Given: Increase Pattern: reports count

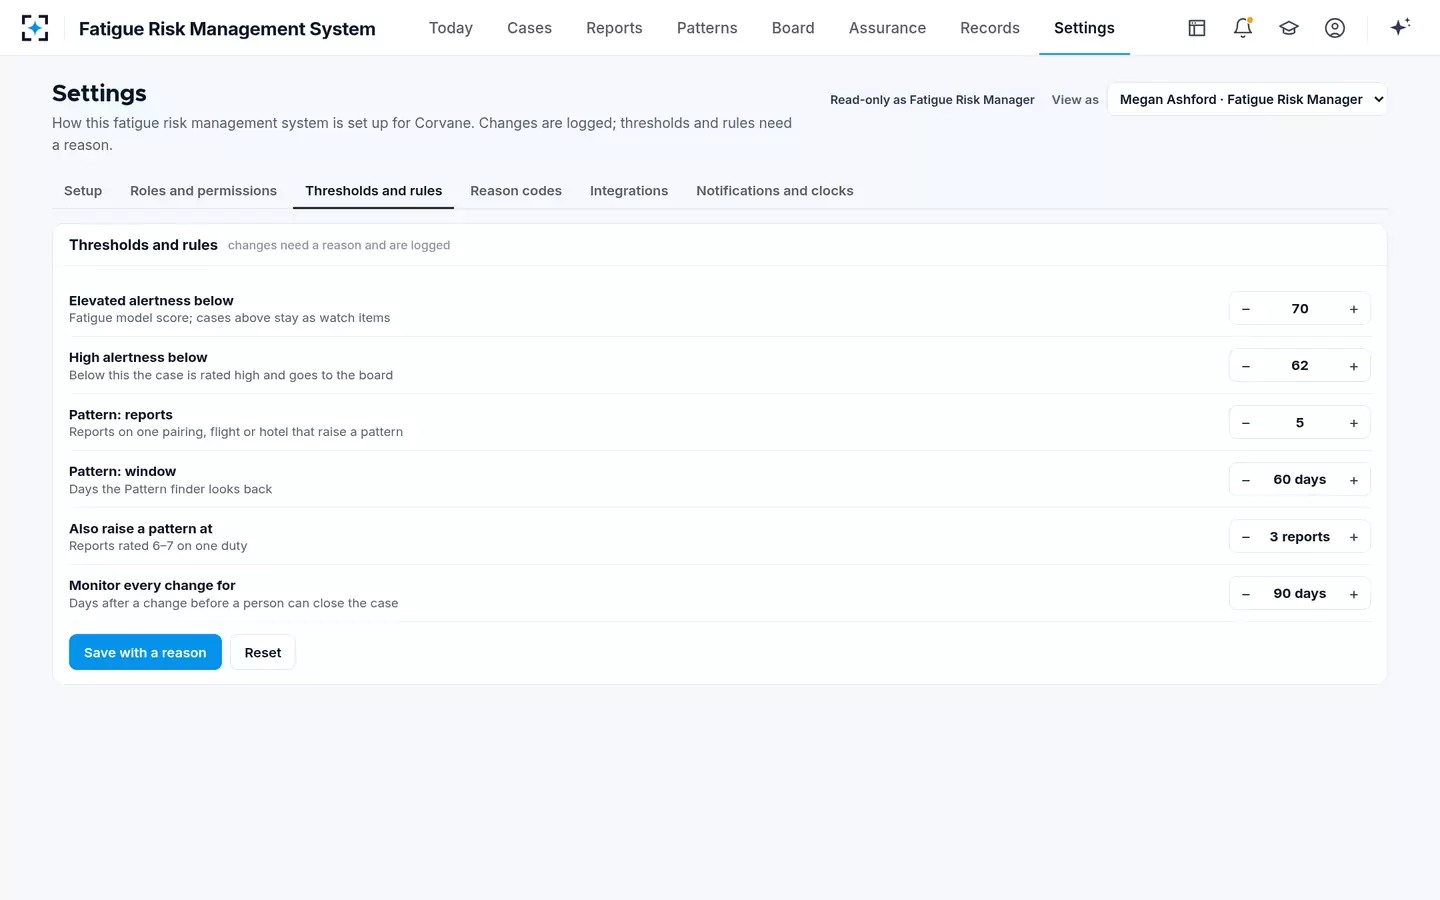Looking at the screenshot, I should [1354, 423].
